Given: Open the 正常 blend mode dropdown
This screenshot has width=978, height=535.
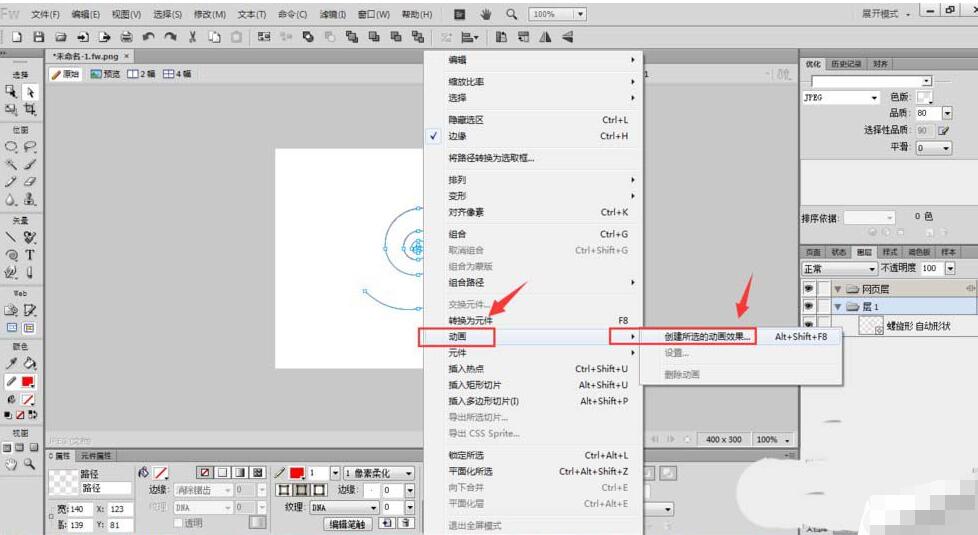Looking at the screenshot, I should pyautogui.click(x=840, y=268).
